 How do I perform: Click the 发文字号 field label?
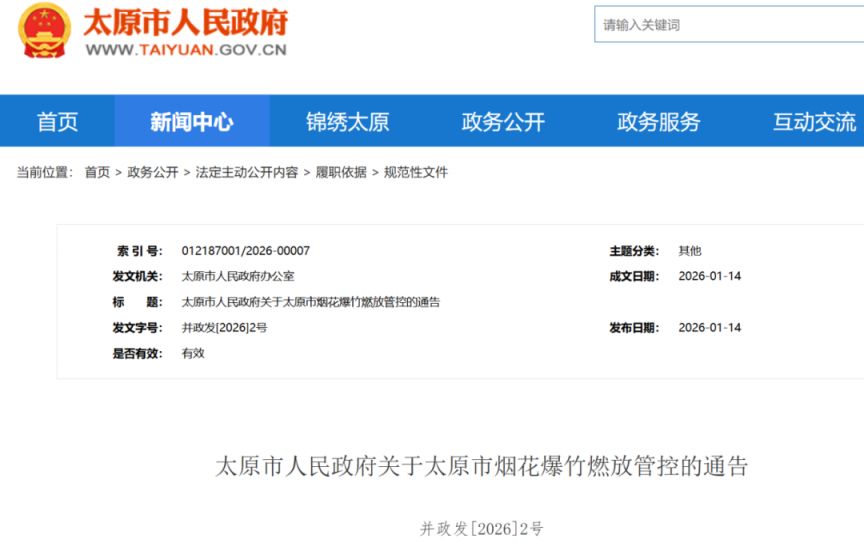click(137, 327)
